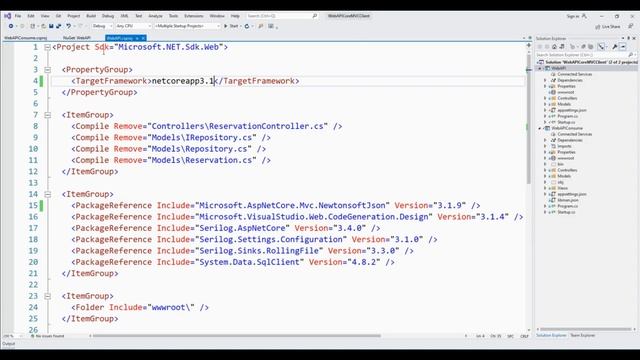Collapse the PropertyGroup outline at line 3
The height and width of the screenshot is (360, 640).
click(47, 70)
